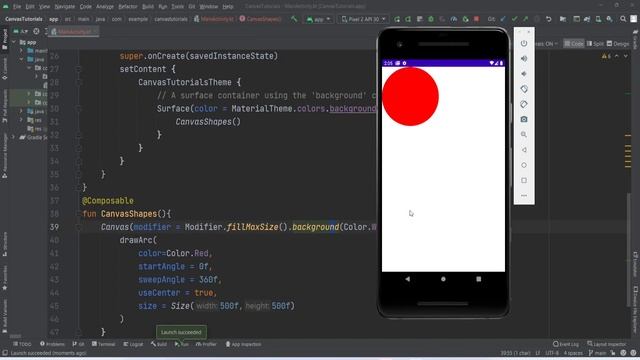Click the emulator power button
This screenshot has width=640, height=360.
pyautogui.click(x=524, y=44)
